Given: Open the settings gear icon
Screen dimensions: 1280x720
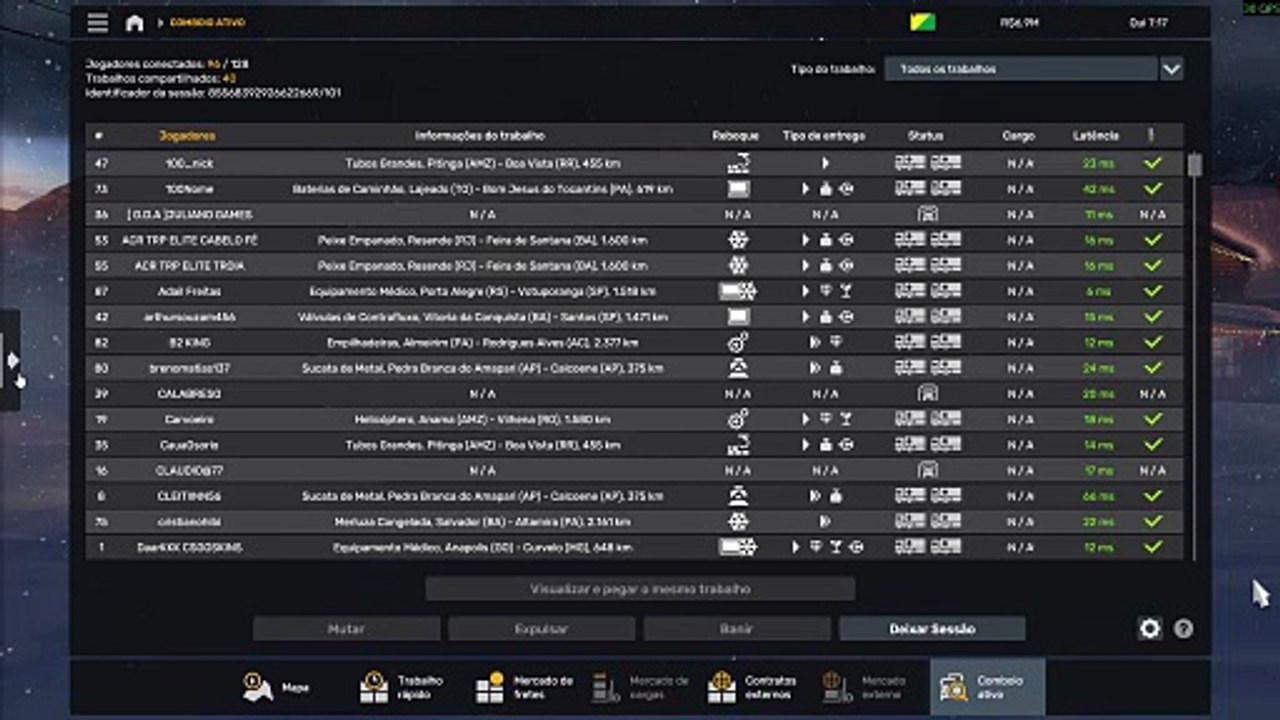Looking at the screenshot, I should (1150, 628).
